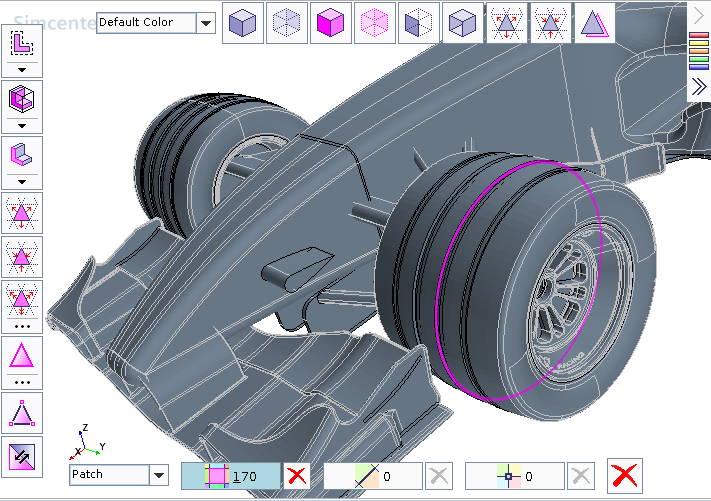Toggle the curve selection button showing 0

click(373, 476)
